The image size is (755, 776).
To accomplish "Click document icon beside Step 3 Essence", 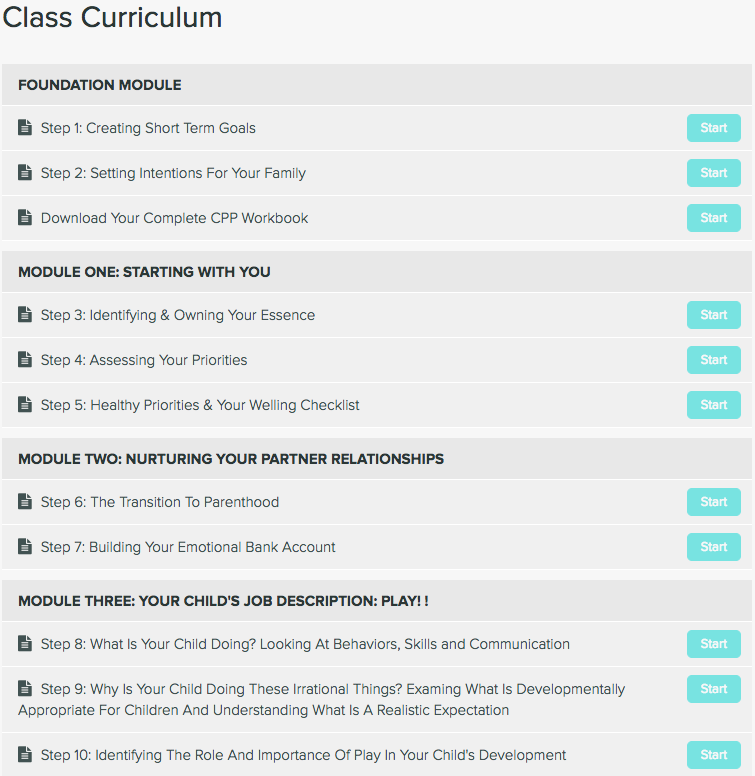I will click(x=25, y=314).
